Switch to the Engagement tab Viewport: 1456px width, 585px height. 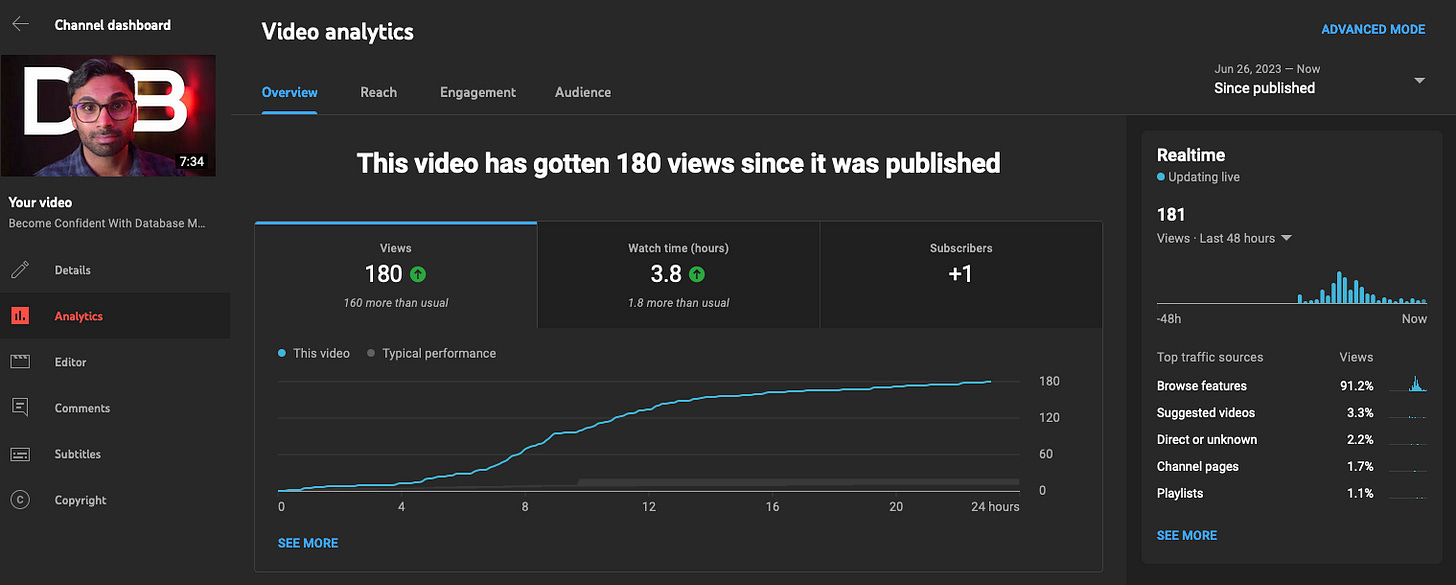478,92
